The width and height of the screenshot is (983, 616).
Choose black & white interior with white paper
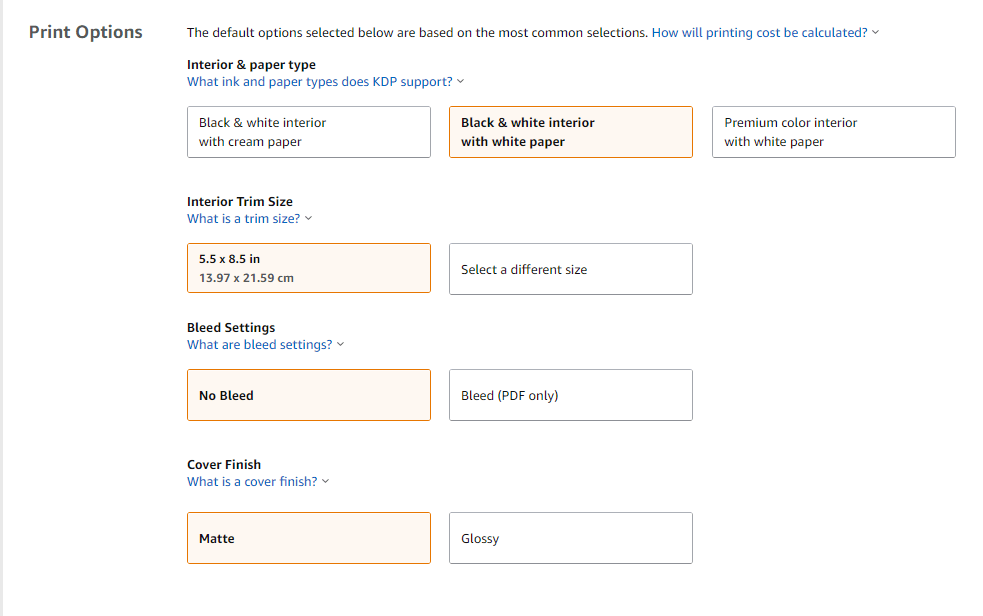coord(570,132)
